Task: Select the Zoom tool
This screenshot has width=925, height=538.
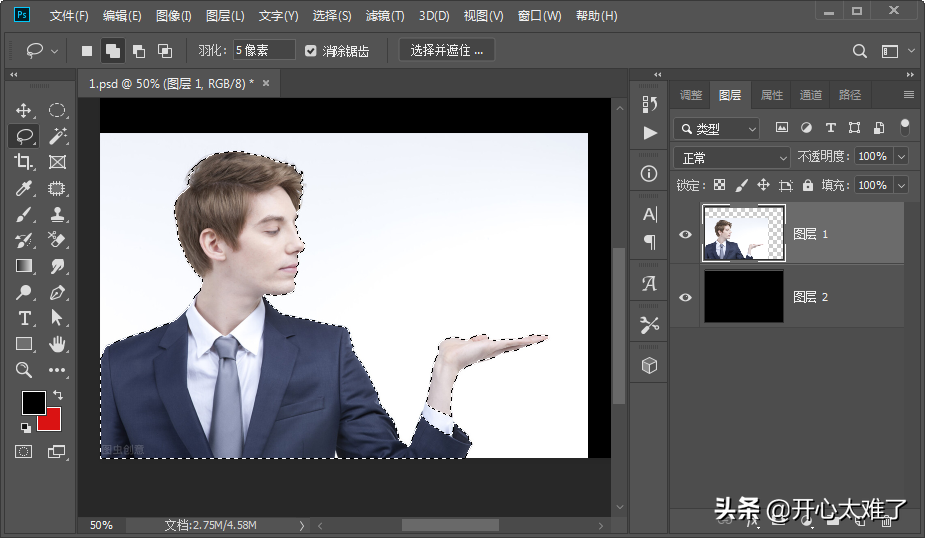Action: [x=24, y=370]
